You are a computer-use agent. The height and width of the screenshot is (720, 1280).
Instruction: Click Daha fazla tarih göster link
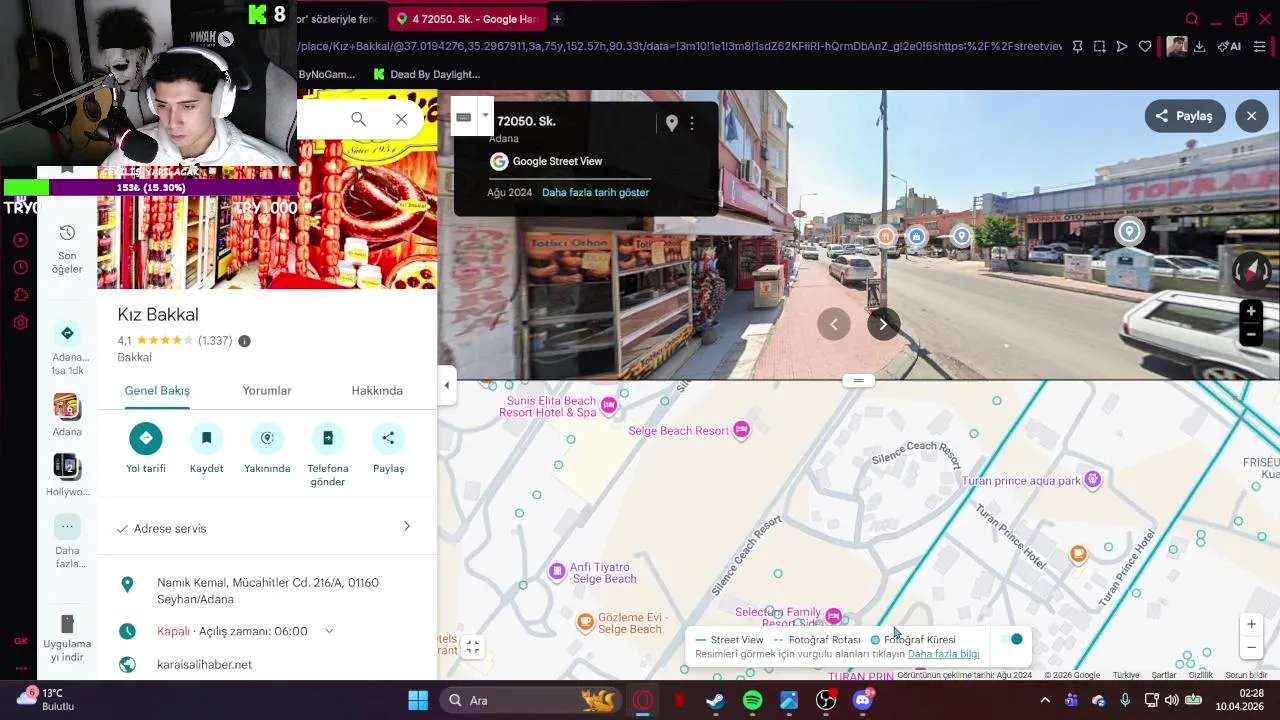click(x=595, y=192)
